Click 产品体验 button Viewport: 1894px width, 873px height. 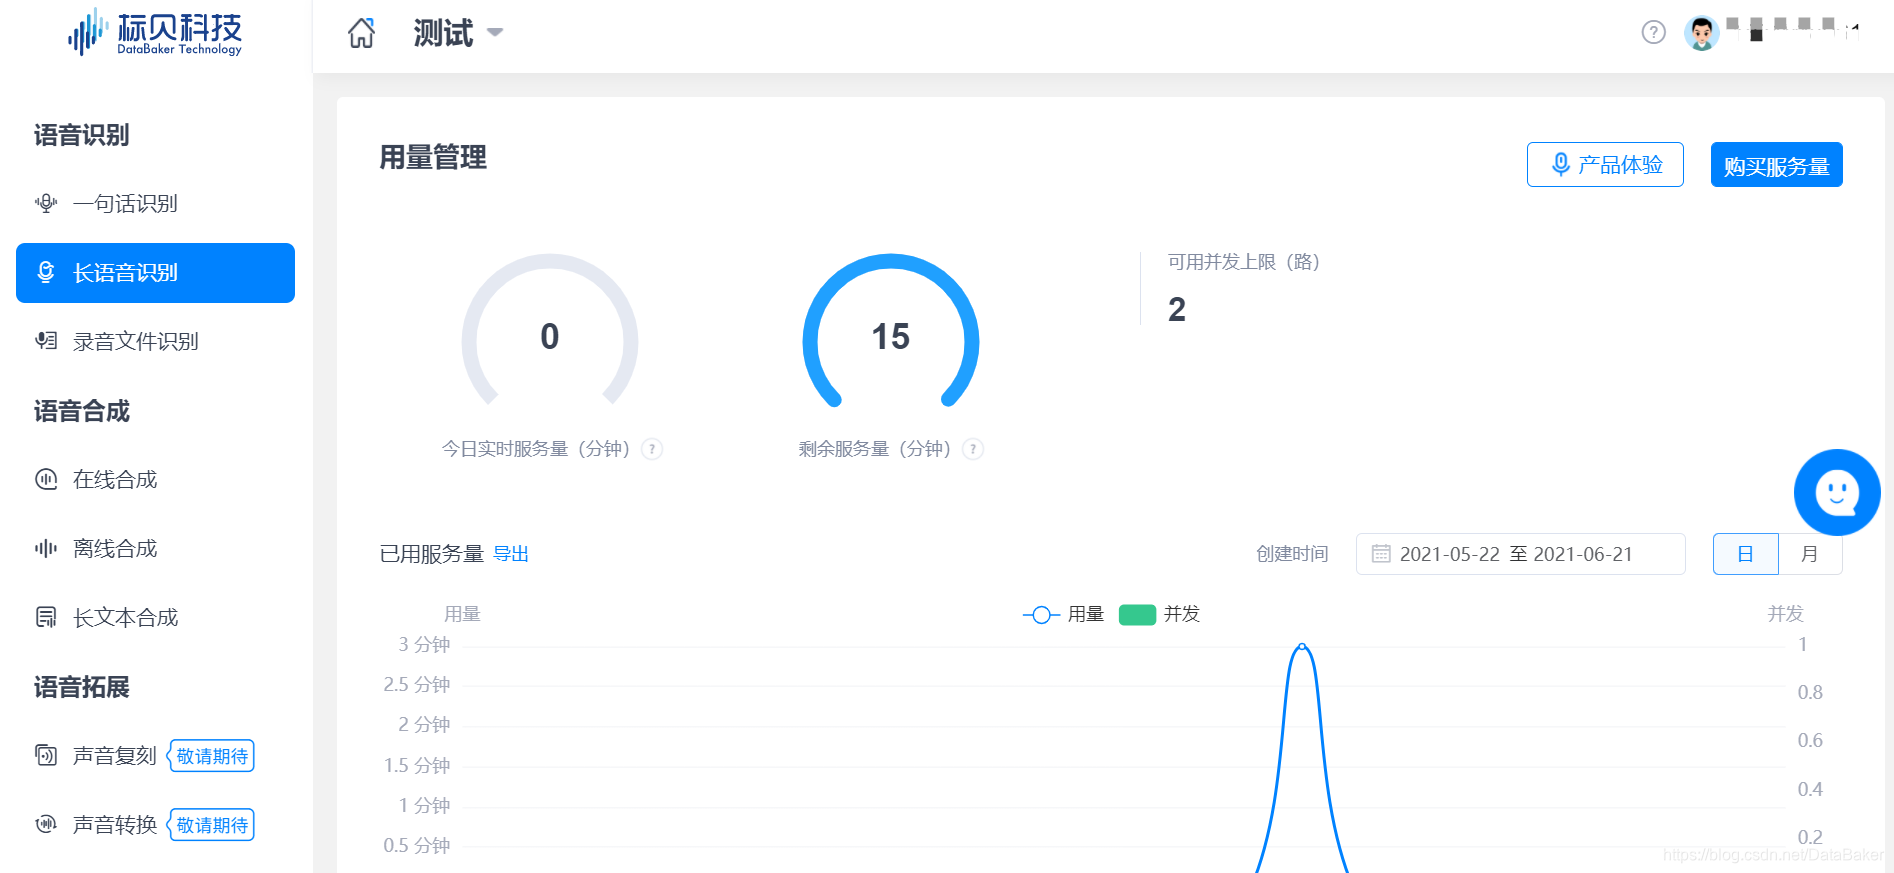pos(1605,164)
